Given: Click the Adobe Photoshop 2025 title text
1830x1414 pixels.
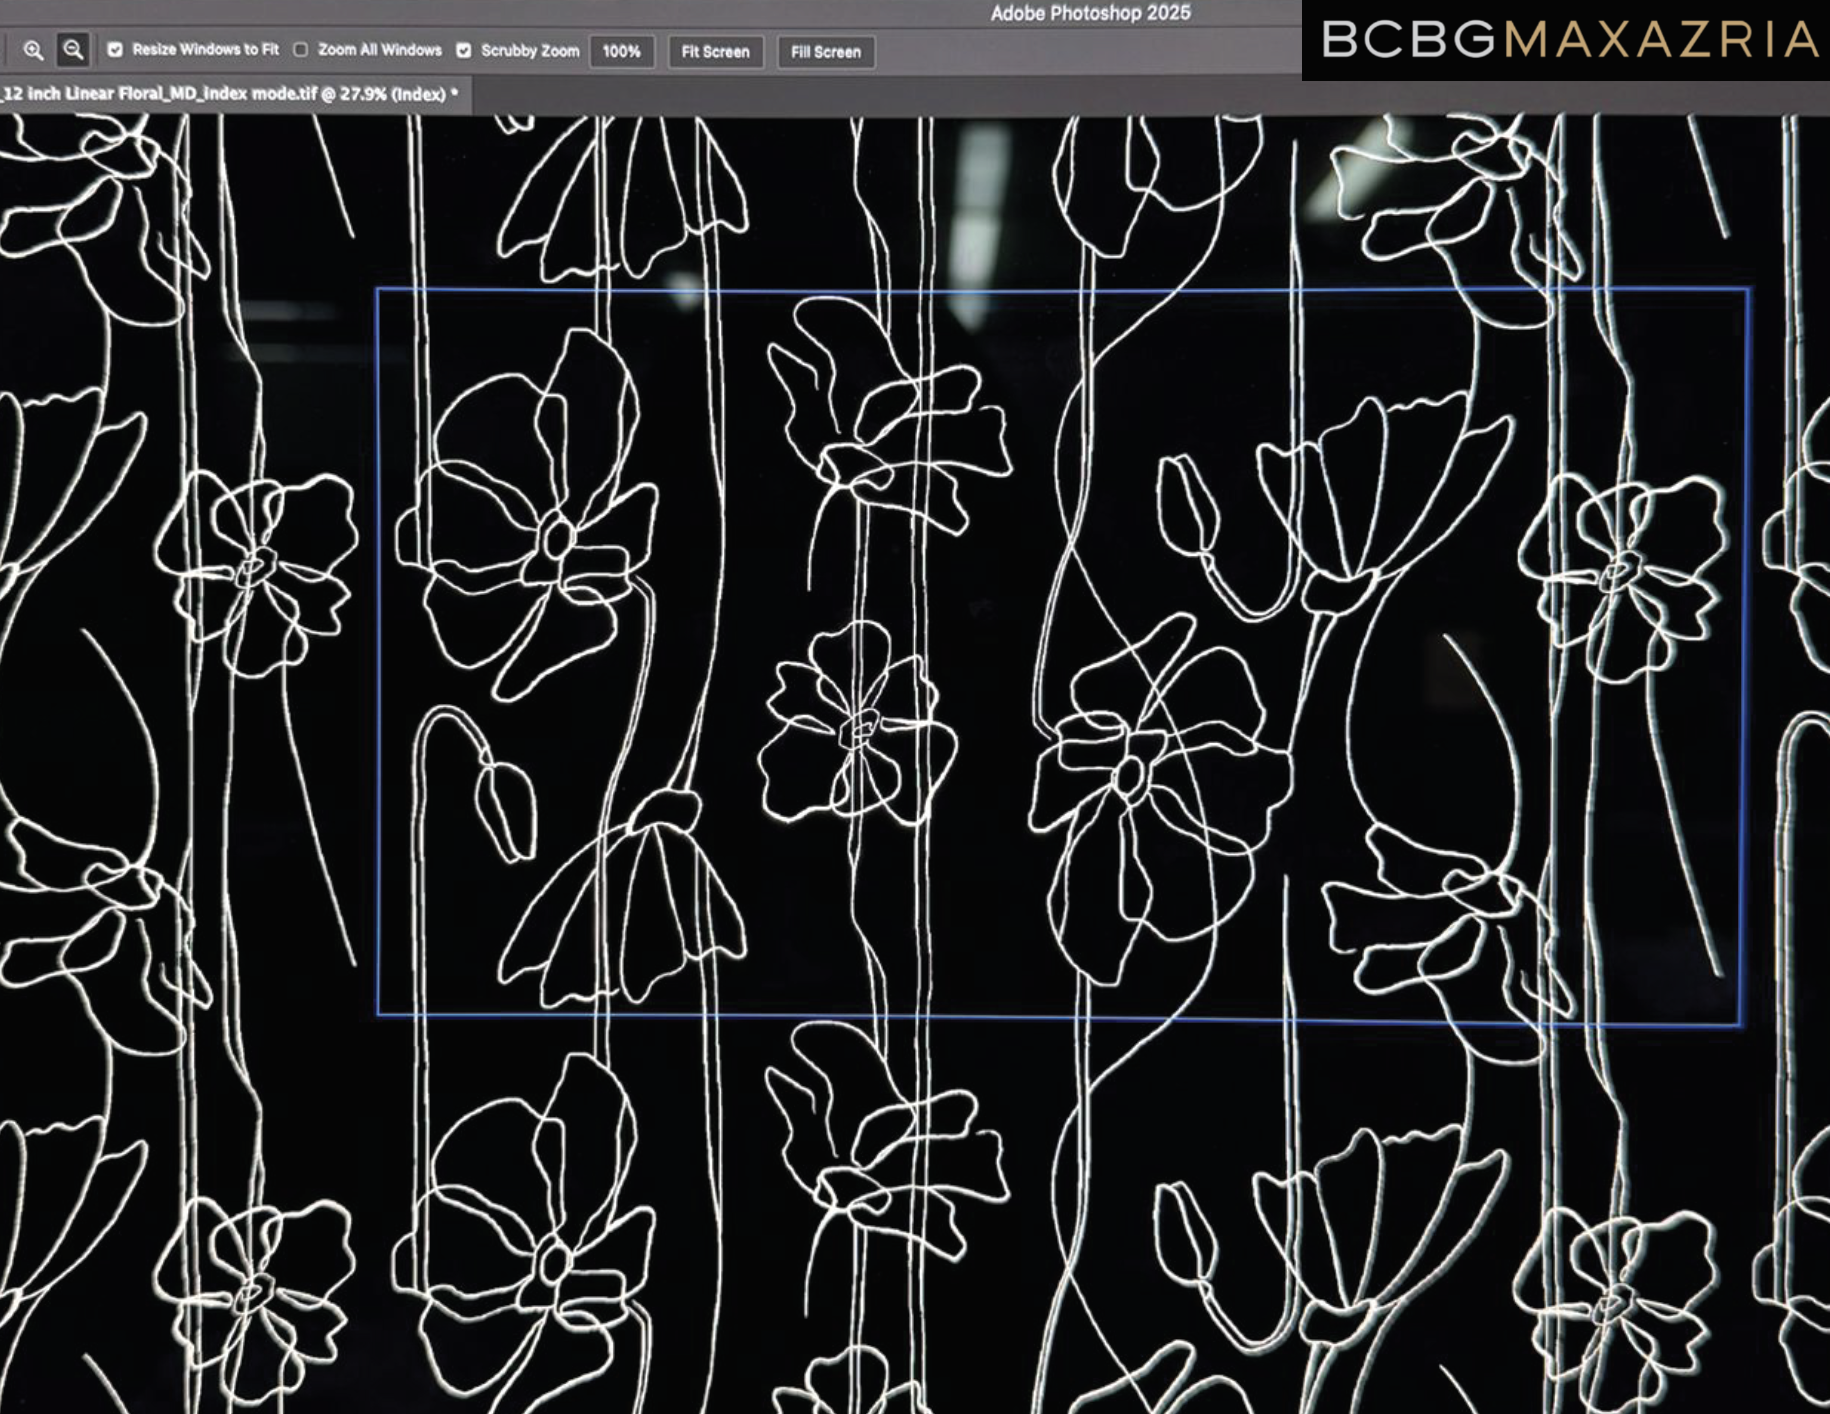Looking at the screenshot, I should point(1090,13).
